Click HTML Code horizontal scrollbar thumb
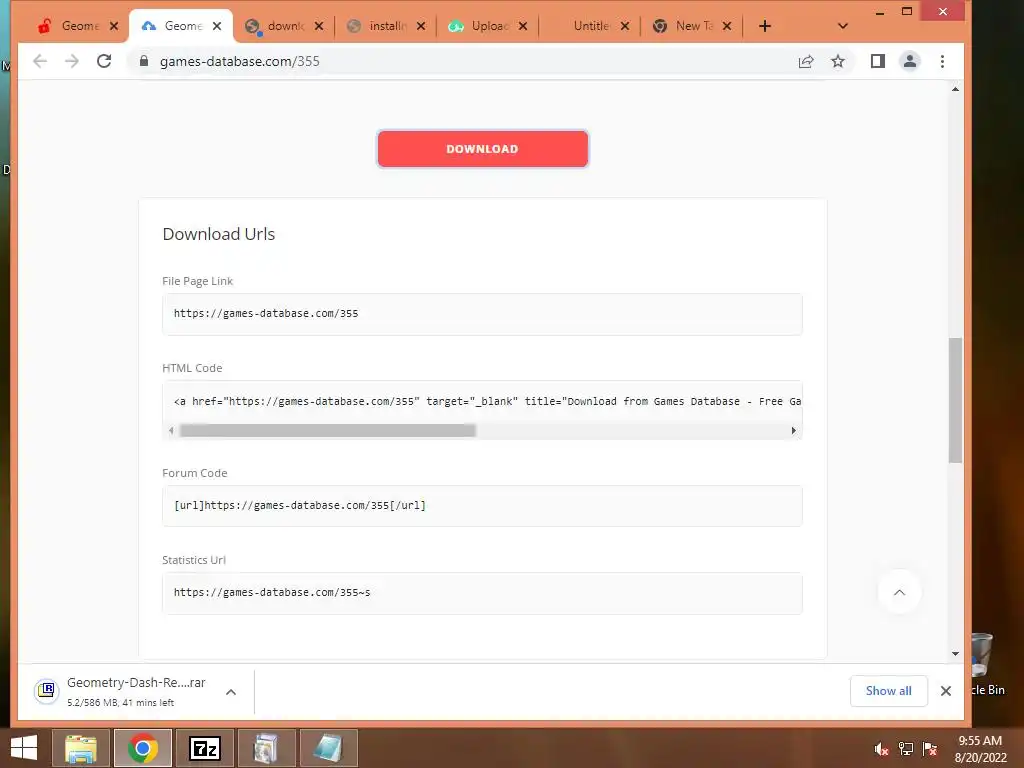Screen dimensions: 1024x768 [x=327, y=430]
